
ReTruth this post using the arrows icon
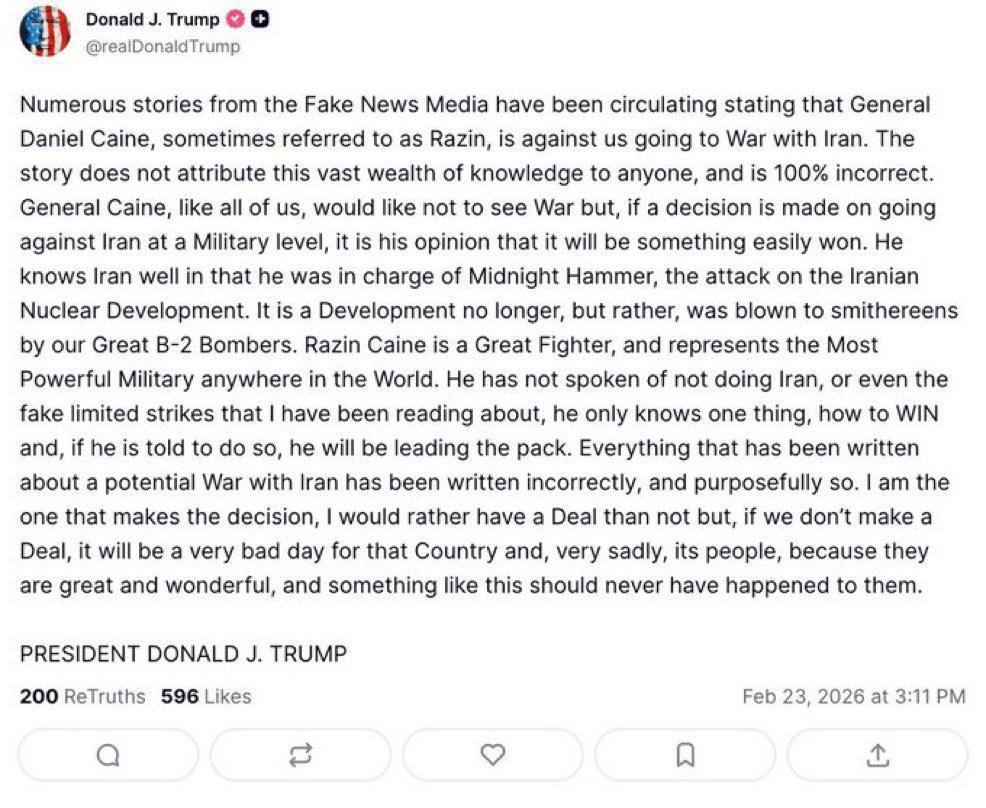(x=300, y=756)
